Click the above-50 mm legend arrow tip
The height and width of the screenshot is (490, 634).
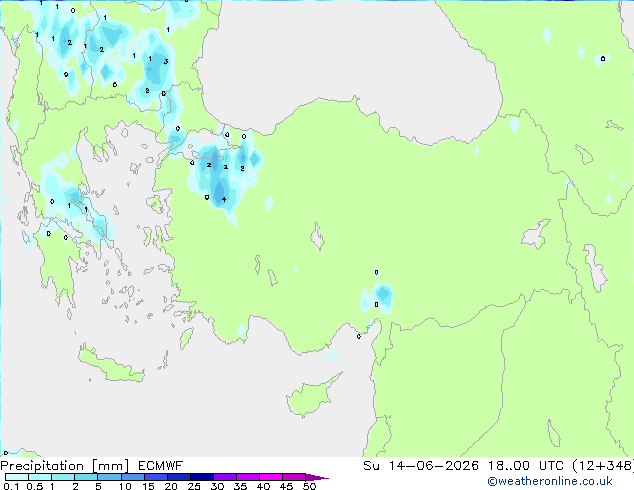point(317,477)
